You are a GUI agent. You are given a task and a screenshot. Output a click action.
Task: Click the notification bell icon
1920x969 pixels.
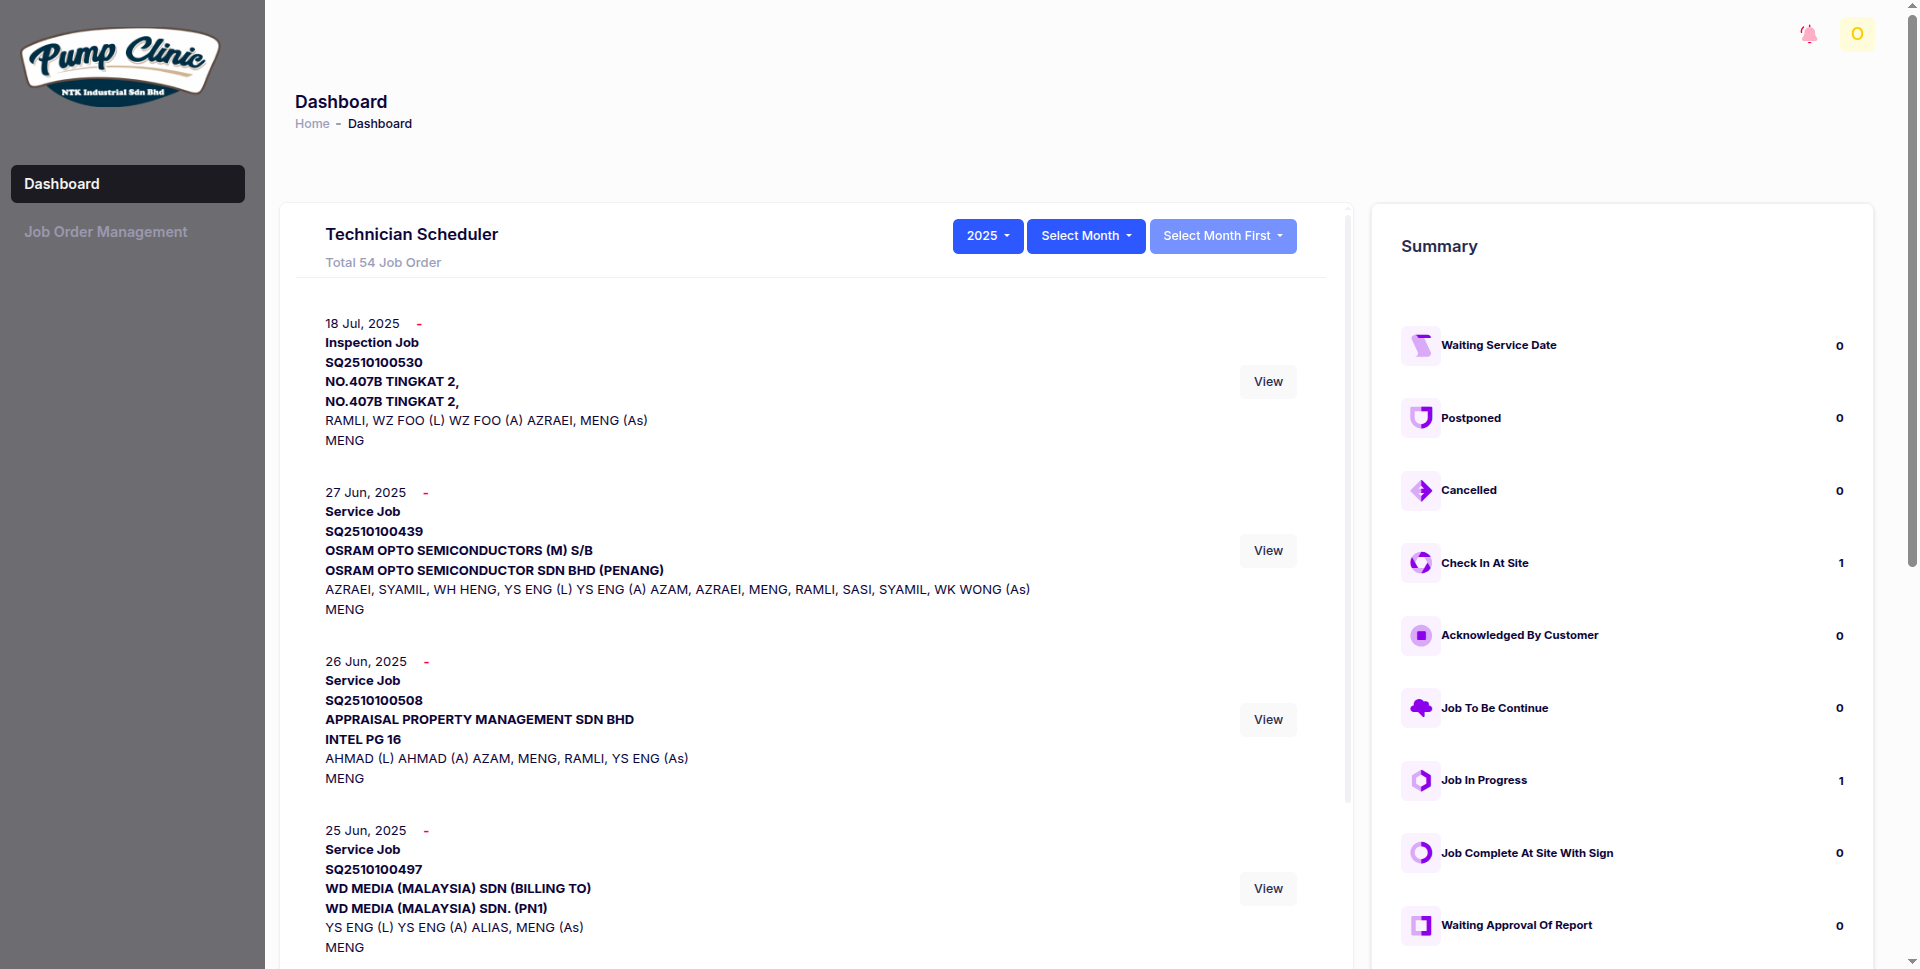point(1808,34)
